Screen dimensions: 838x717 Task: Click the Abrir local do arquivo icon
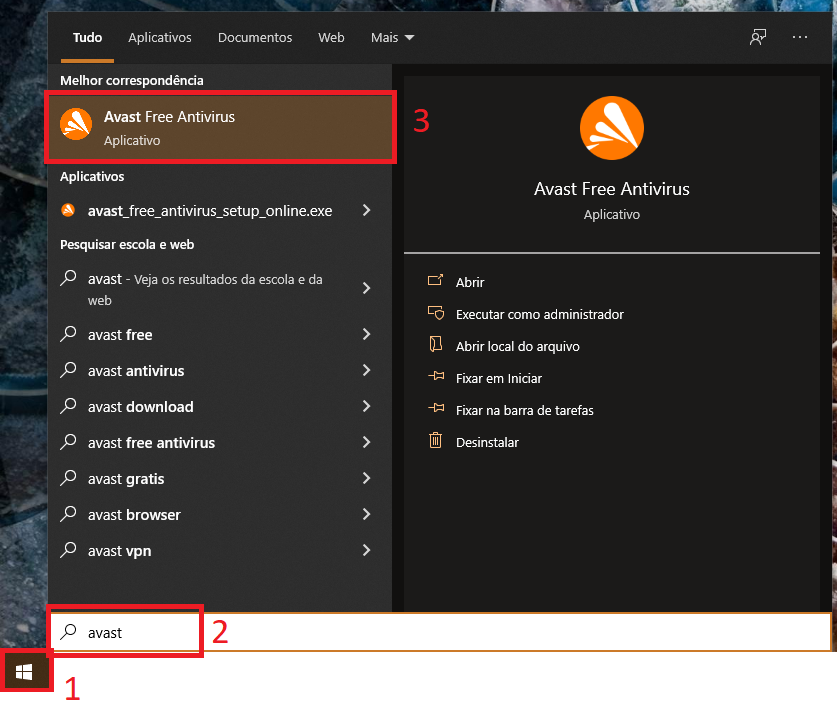[435, 345]
